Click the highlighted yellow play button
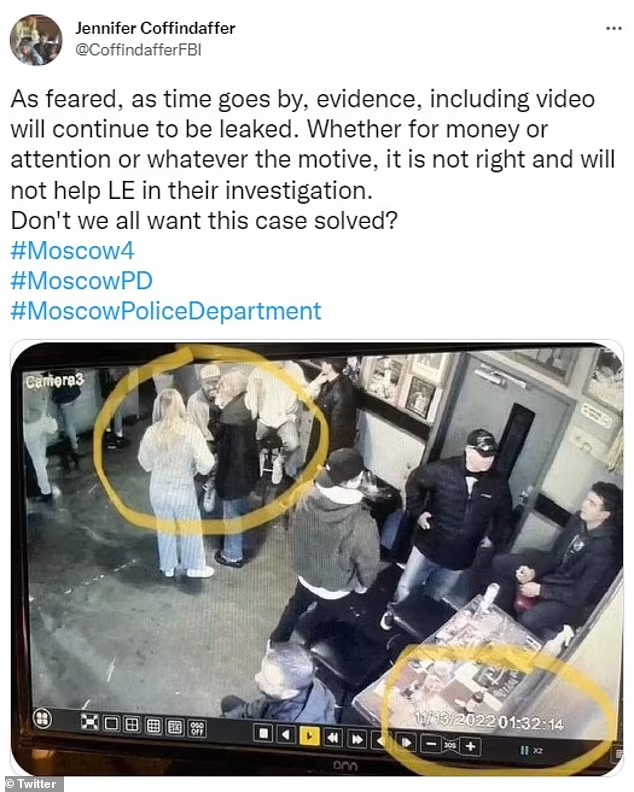634x792 pixels. (309, 736)
